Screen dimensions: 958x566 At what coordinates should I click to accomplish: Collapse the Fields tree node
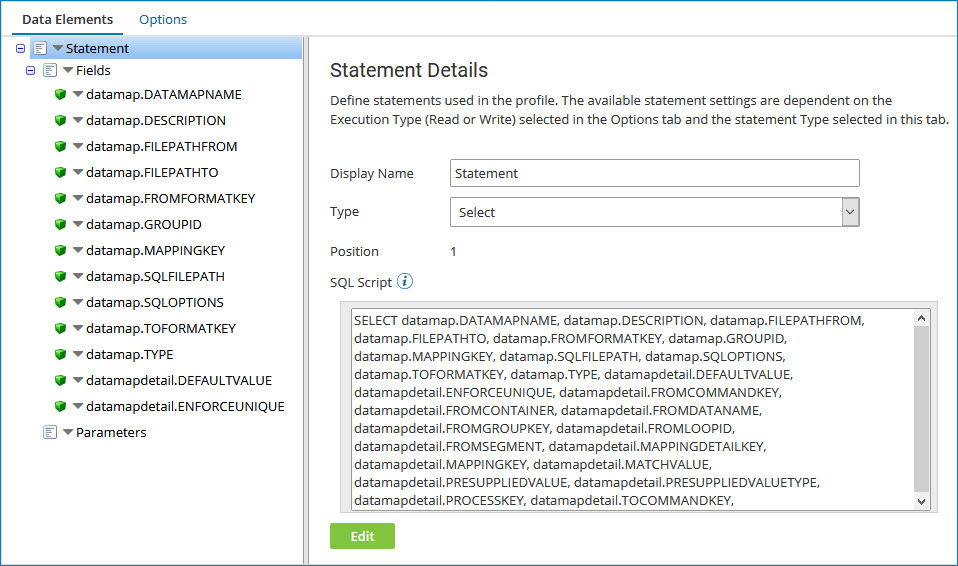click(x=31, y=70)
